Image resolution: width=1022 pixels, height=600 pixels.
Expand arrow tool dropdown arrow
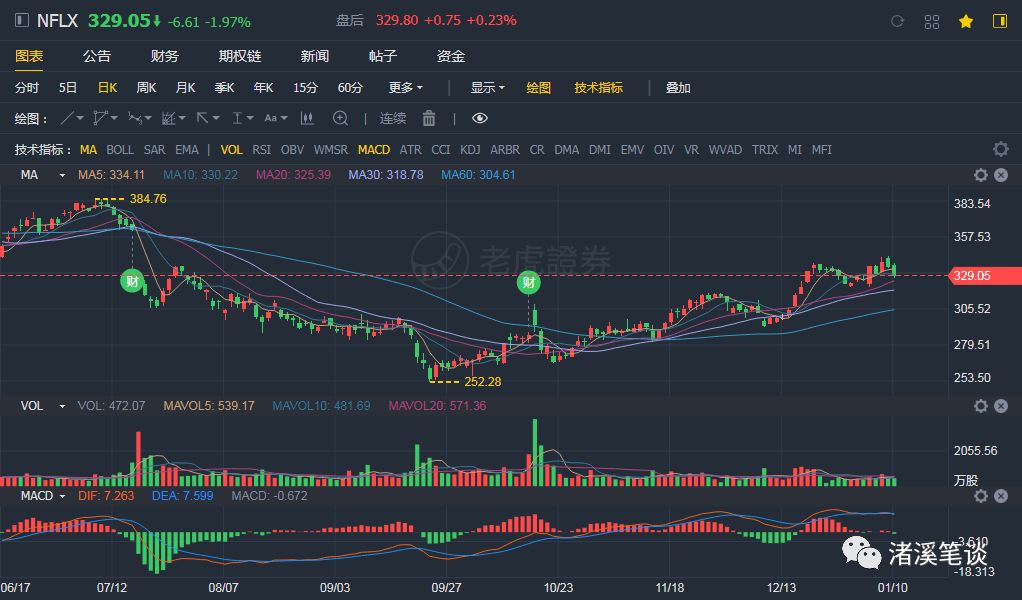point(216,119)
